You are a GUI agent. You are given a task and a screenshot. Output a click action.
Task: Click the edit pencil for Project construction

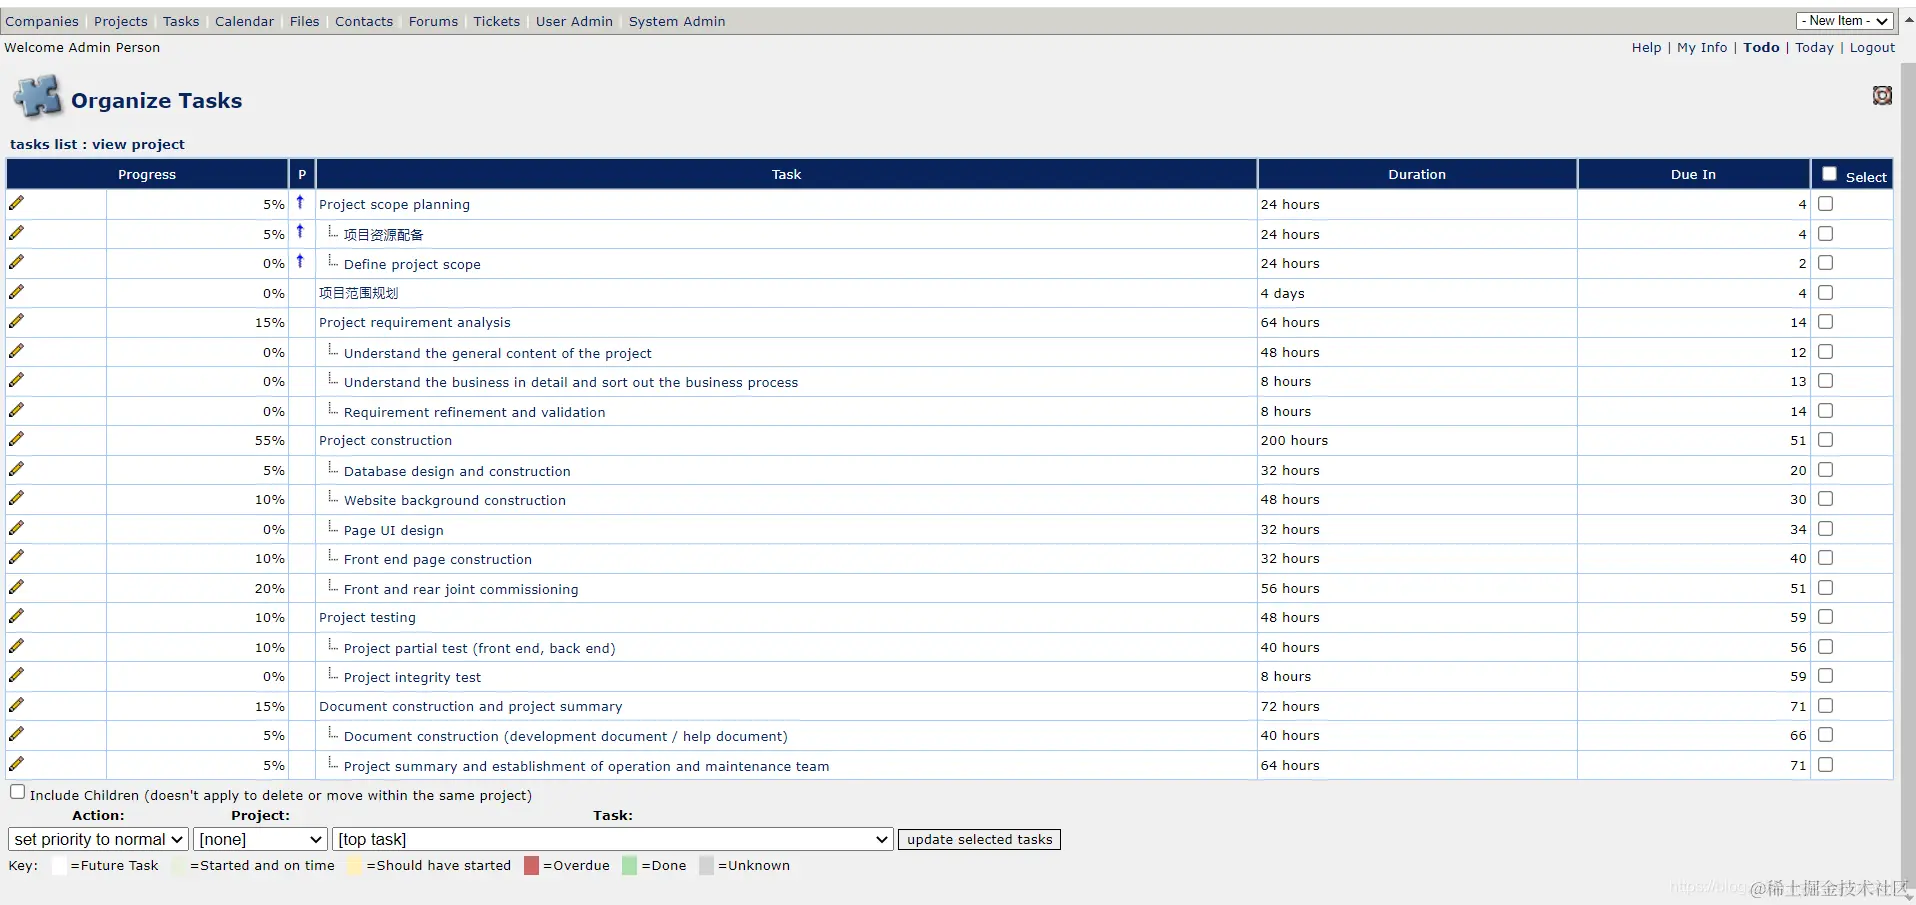pyautogui.click(x=16, y=439)
